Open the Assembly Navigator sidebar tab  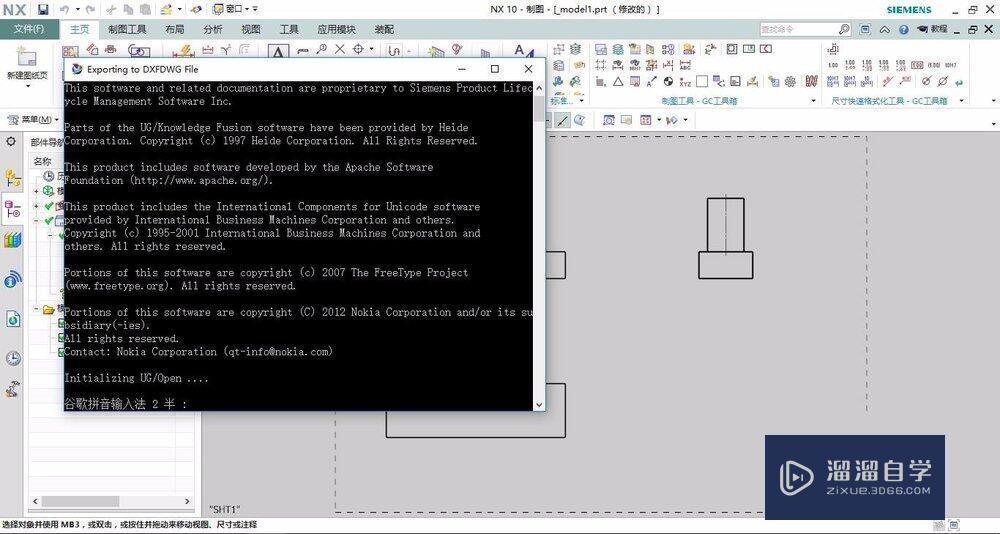[x=12, y=178]
